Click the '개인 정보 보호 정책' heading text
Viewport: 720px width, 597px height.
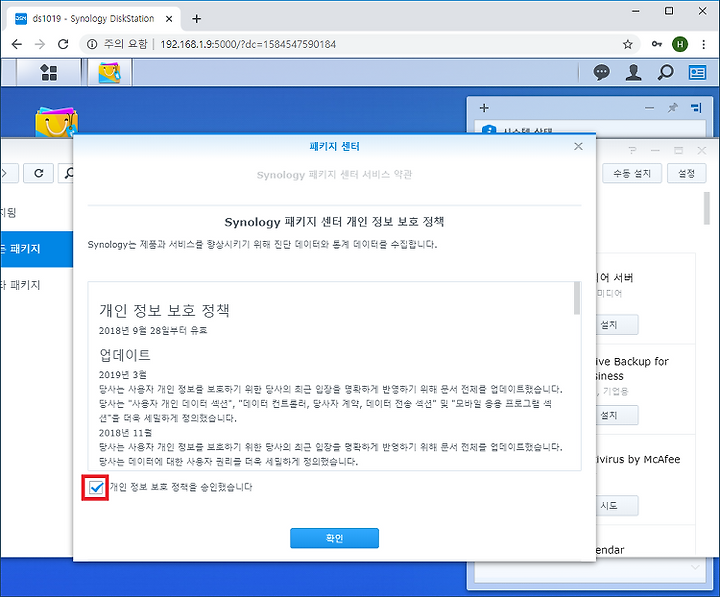pyautogui.click(x=164, y=310)
